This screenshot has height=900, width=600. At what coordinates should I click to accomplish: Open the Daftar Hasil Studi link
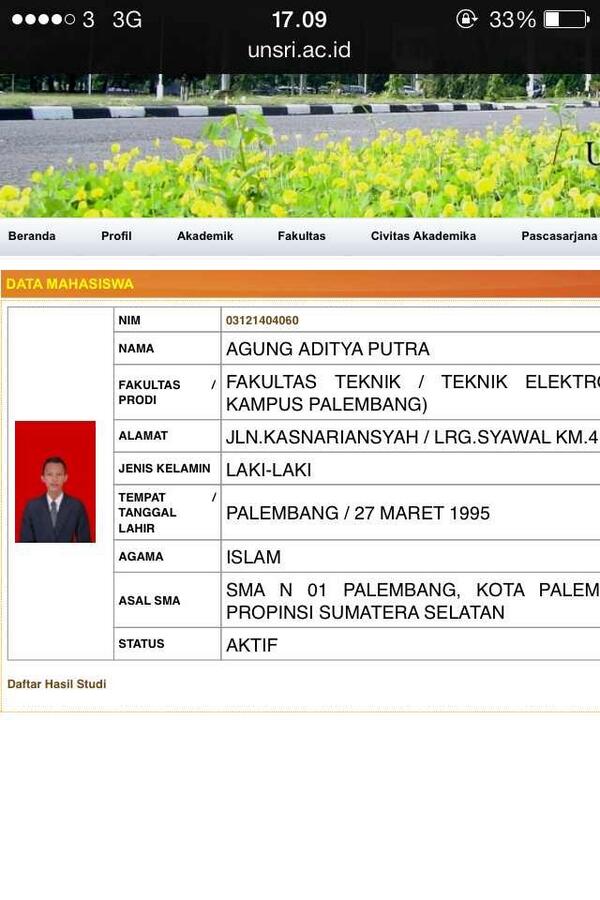(x=56, y=684)
